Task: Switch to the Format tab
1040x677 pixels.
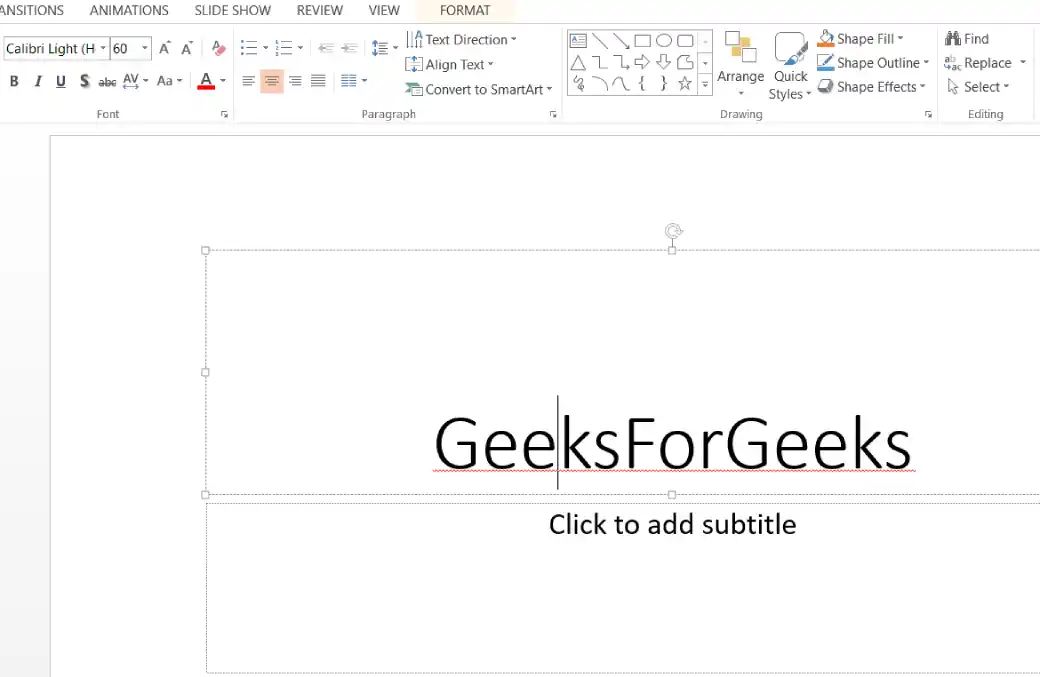Action: (465, 11)
